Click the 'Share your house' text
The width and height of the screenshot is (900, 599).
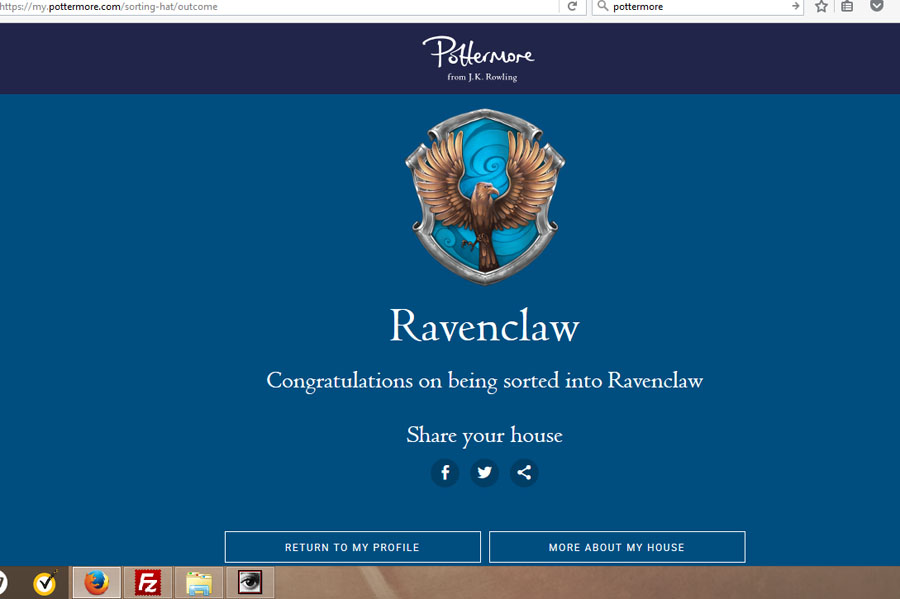[x=484, y=435]
